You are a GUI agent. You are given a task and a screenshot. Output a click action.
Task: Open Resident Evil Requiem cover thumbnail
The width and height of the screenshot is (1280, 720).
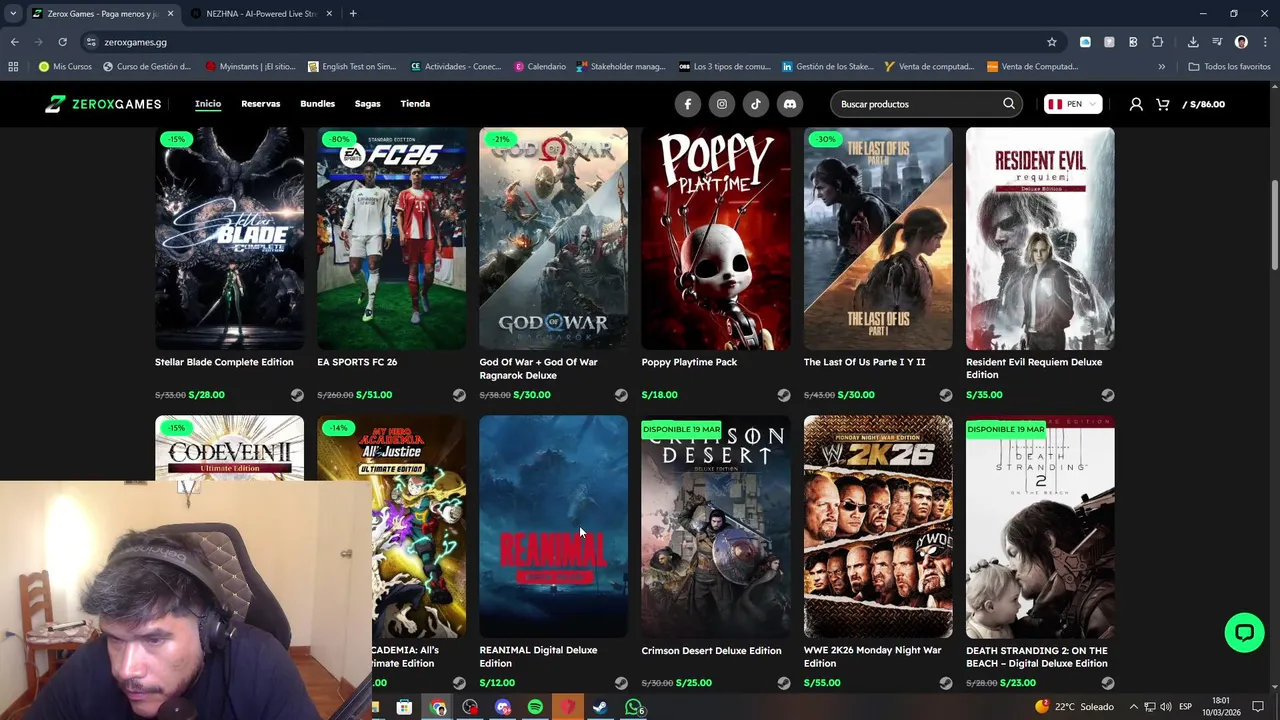tap(1040, 239)
